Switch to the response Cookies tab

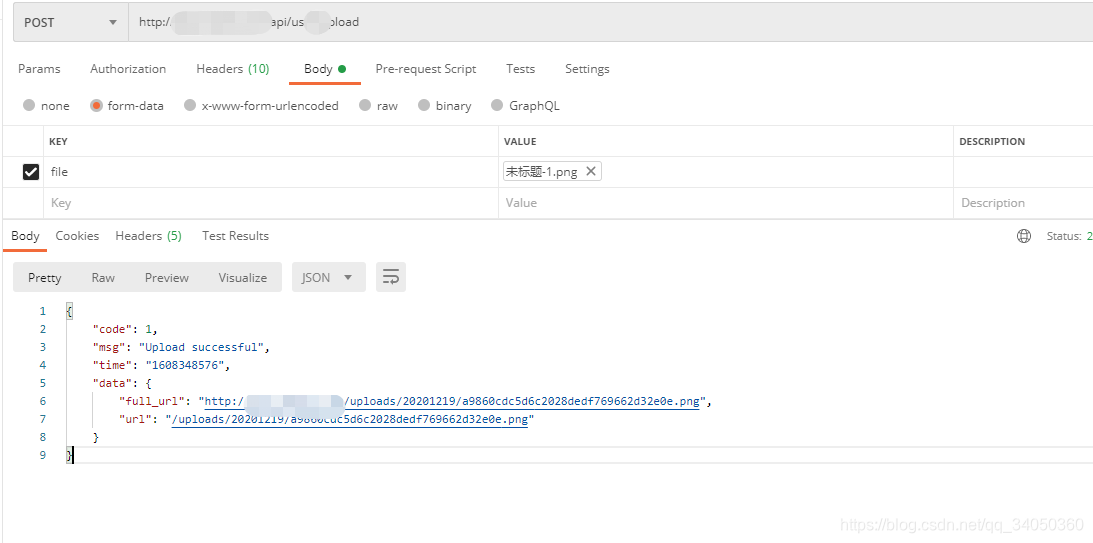tap(77, 236)
